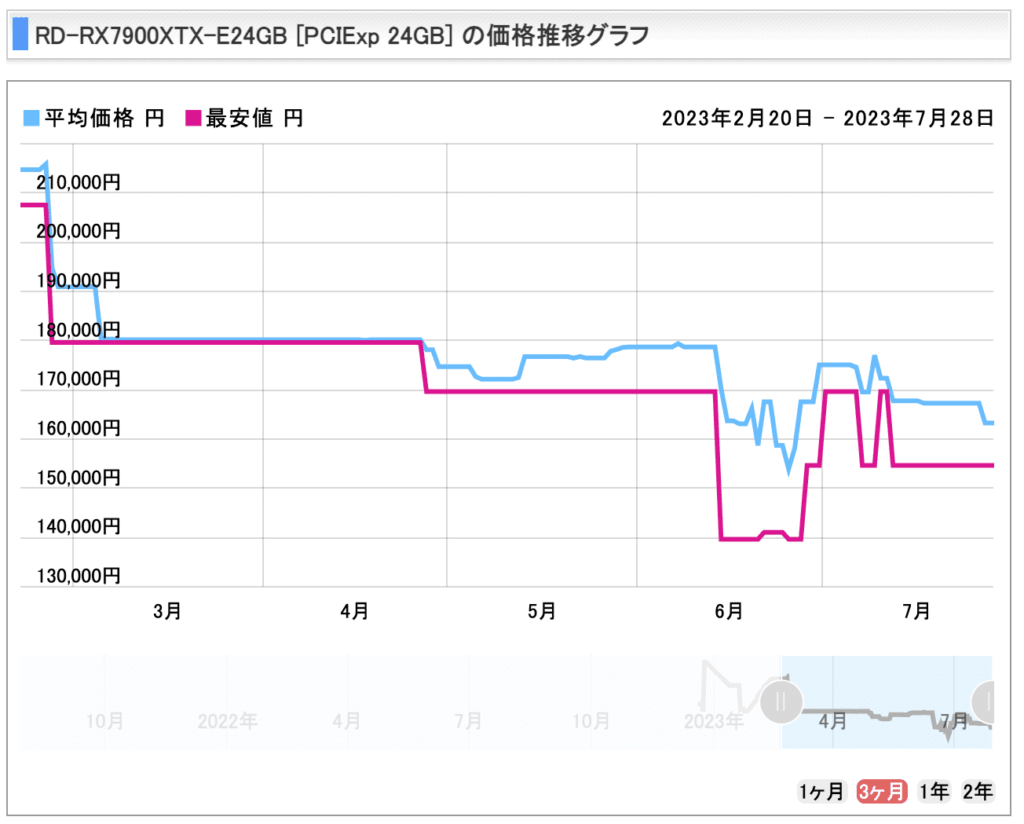Select the 1ヶ月 period button
This screenshot has width=1024, height=824.
[x=822, y=792]
